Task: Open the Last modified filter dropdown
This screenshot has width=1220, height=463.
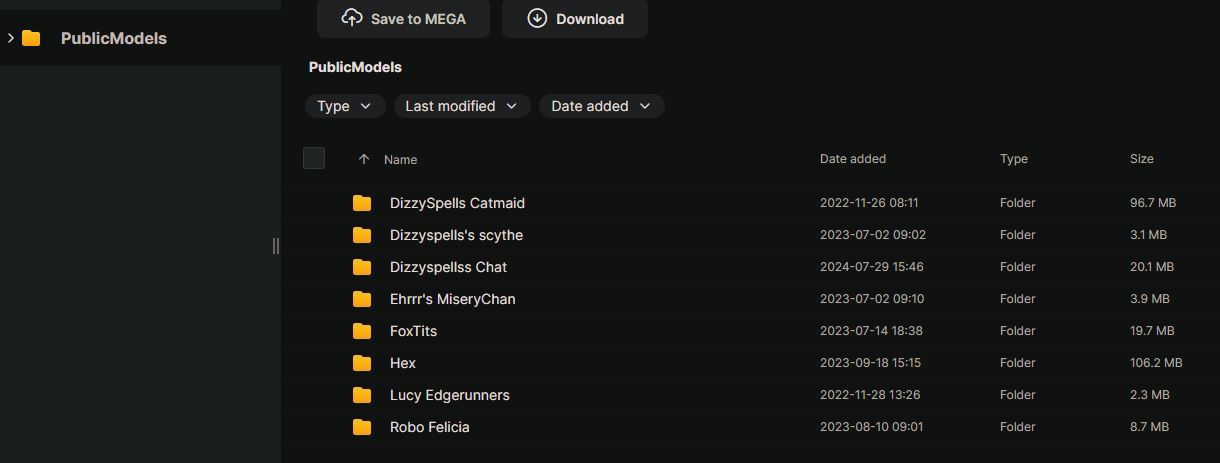Action: [462, 106]
